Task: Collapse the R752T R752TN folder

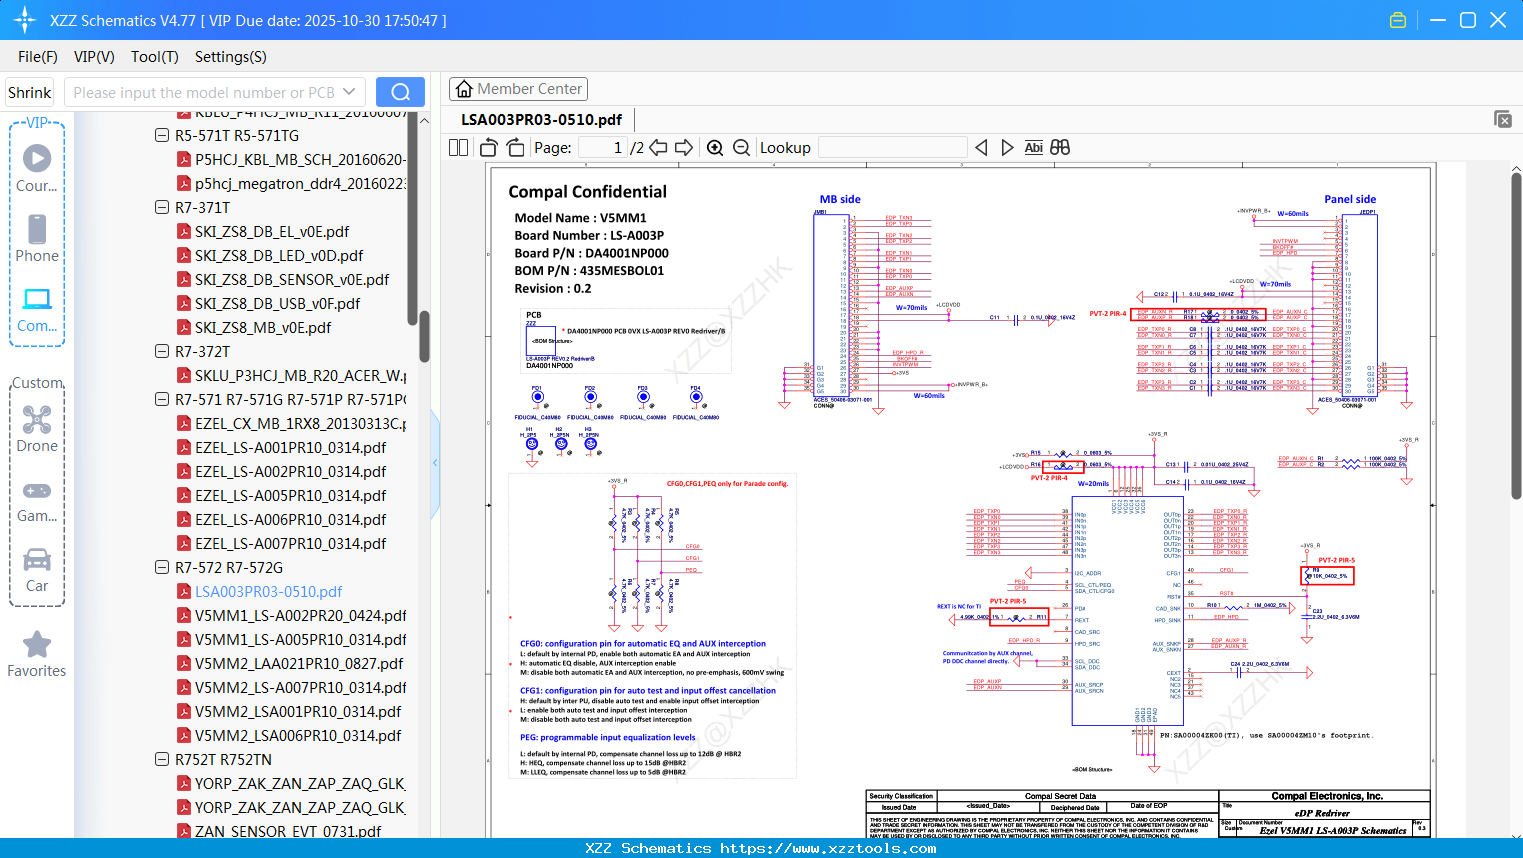Action: (162, 759)
